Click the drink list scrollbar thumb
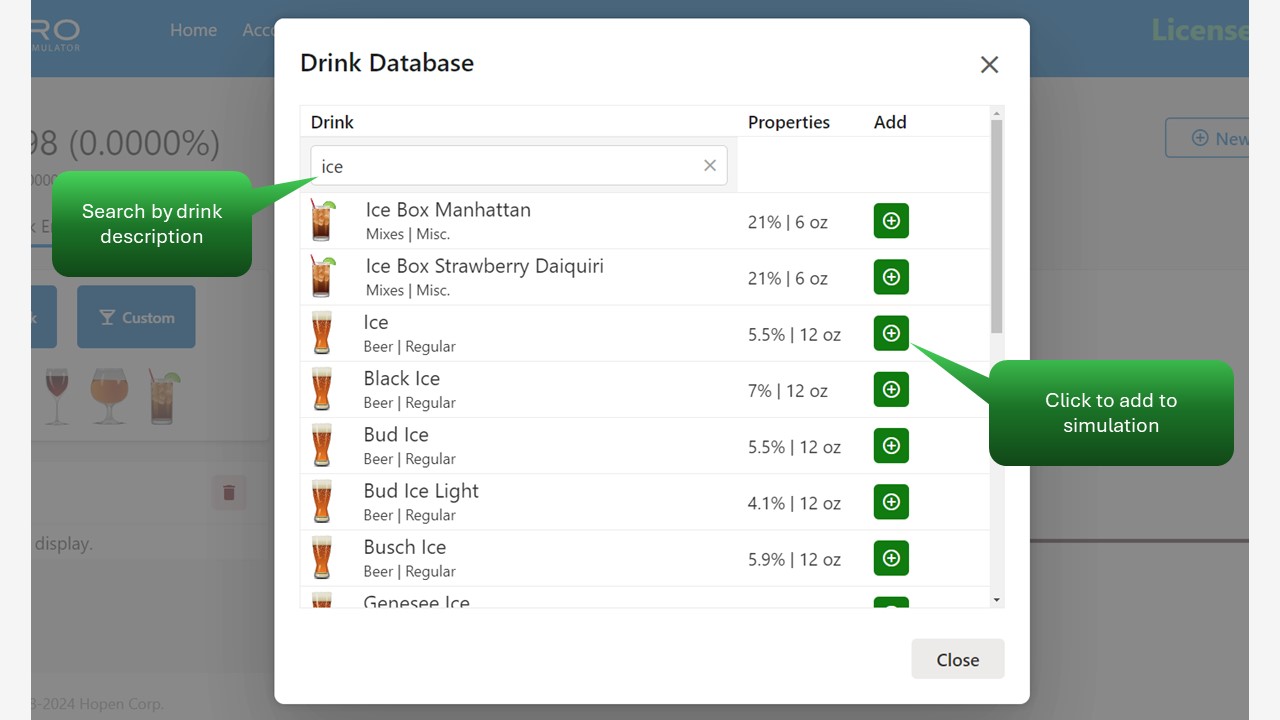The height and width of the screenshot is (720, 1280). coord(996,227)
